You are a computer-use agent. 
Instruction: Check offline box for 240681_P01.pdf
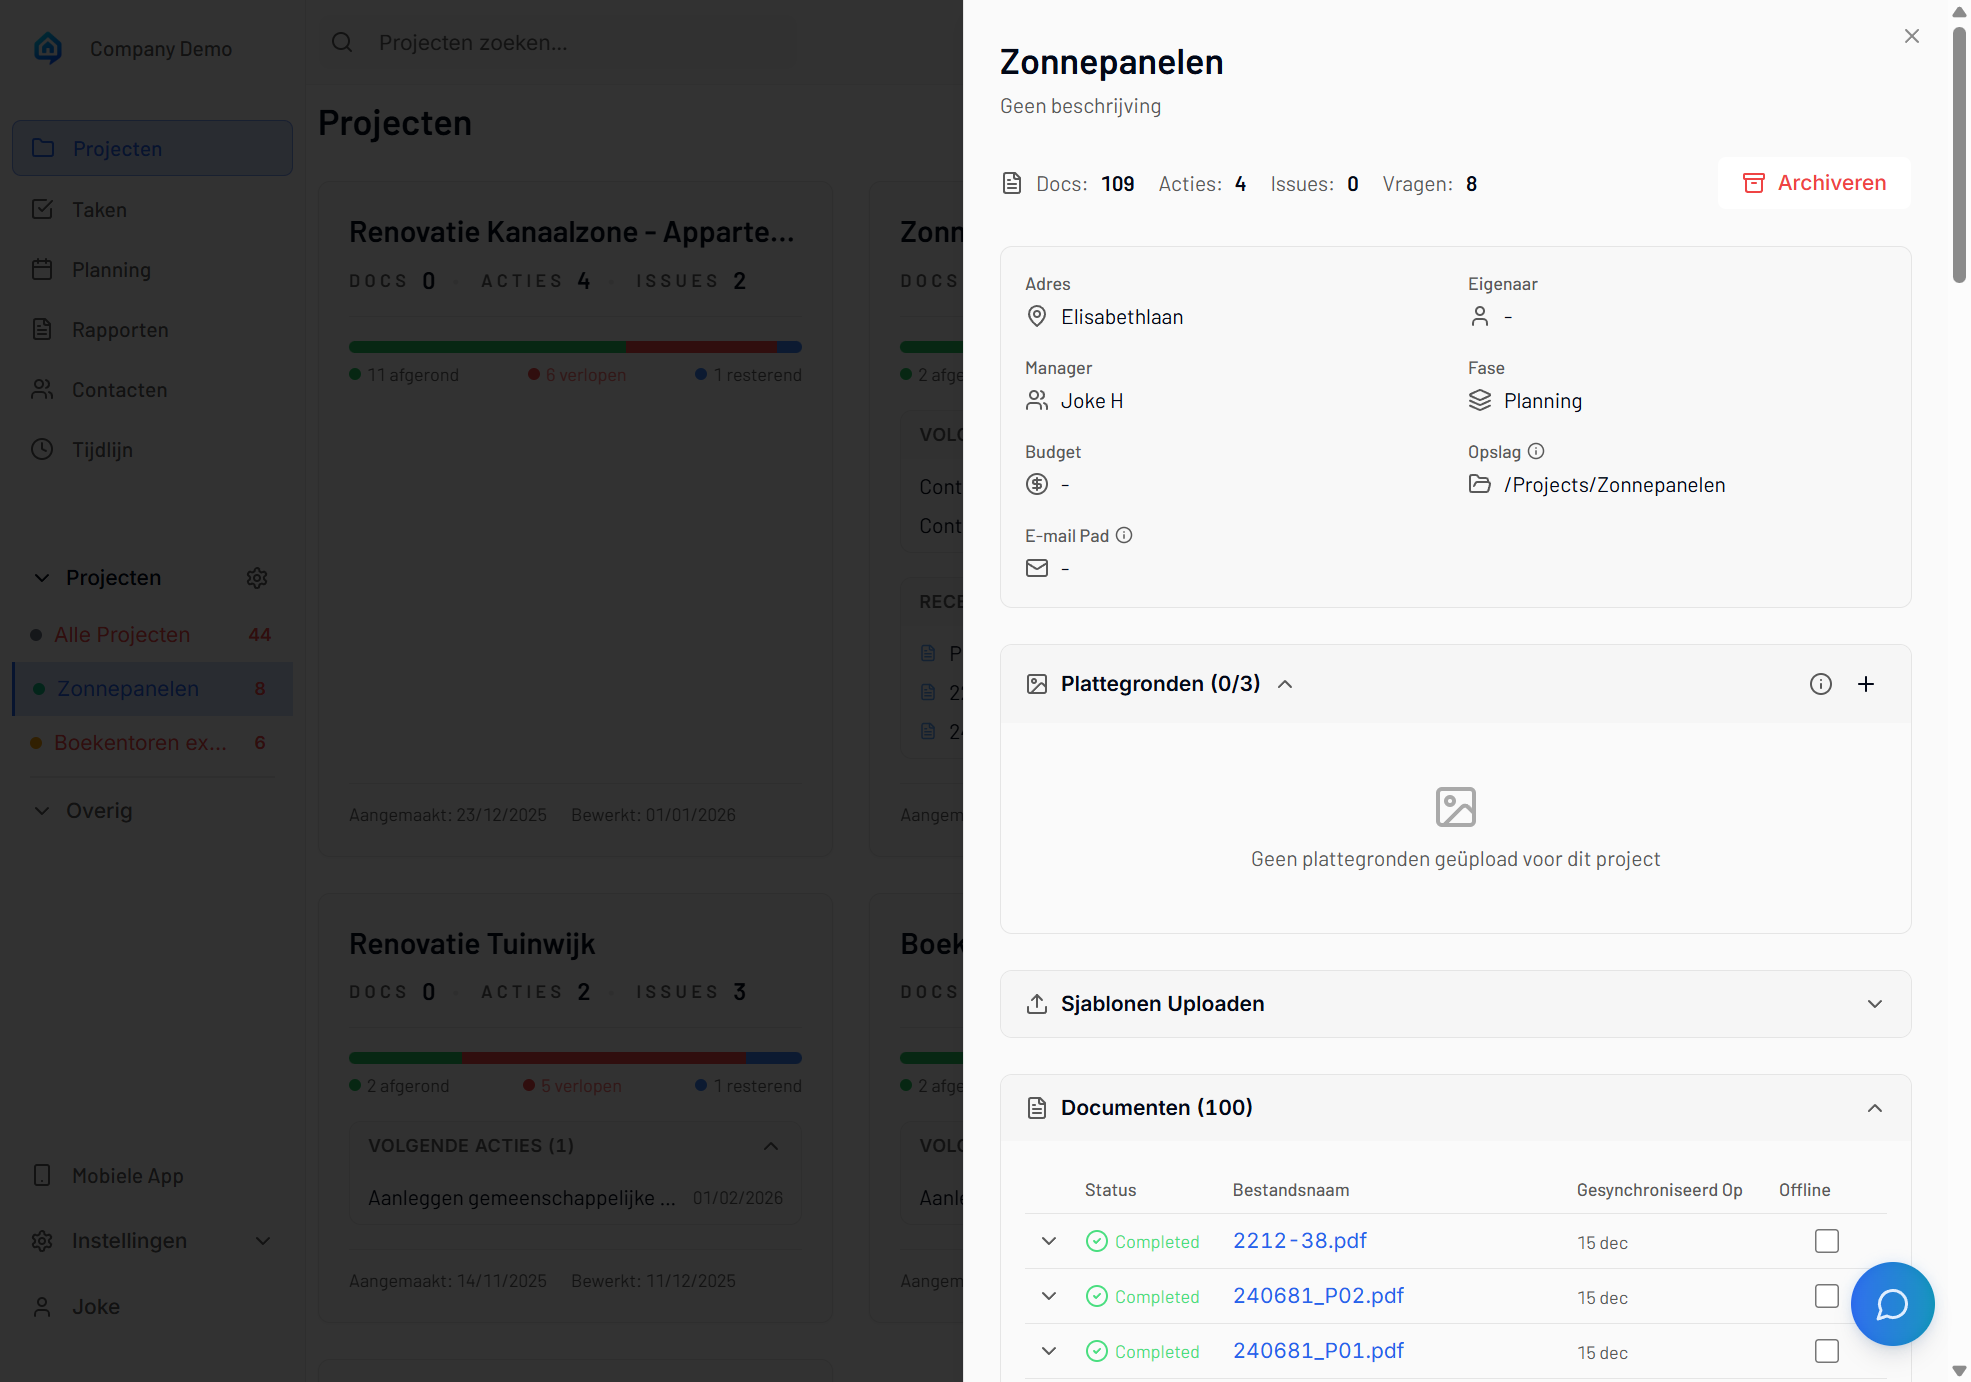tap(1827, 1351)
